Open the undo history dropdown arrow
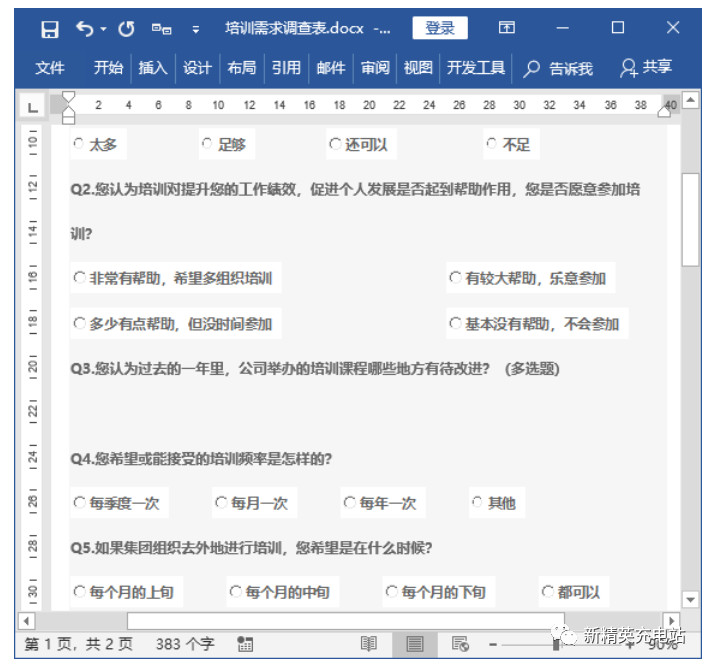 [x=103, y=29]
